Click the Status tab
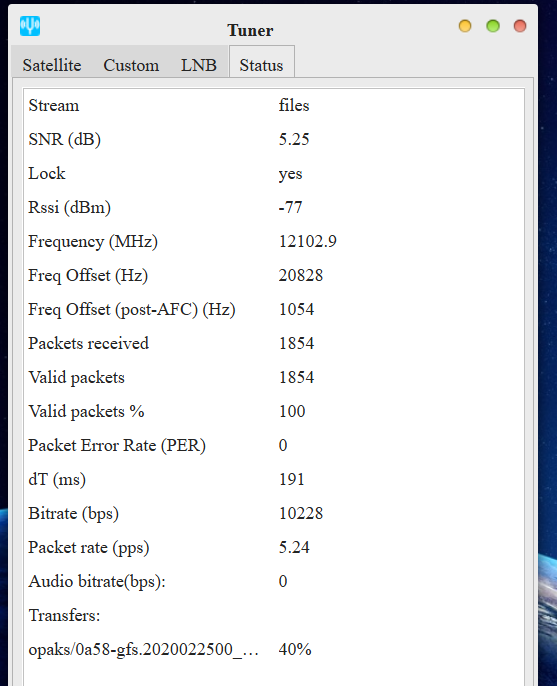 pos(261,65)
